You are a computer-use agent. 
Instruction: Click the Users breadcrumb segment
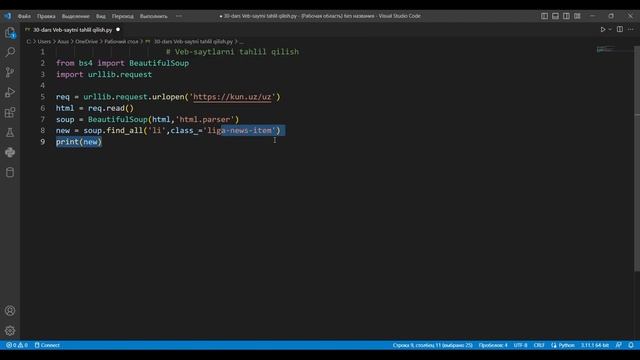44,42
